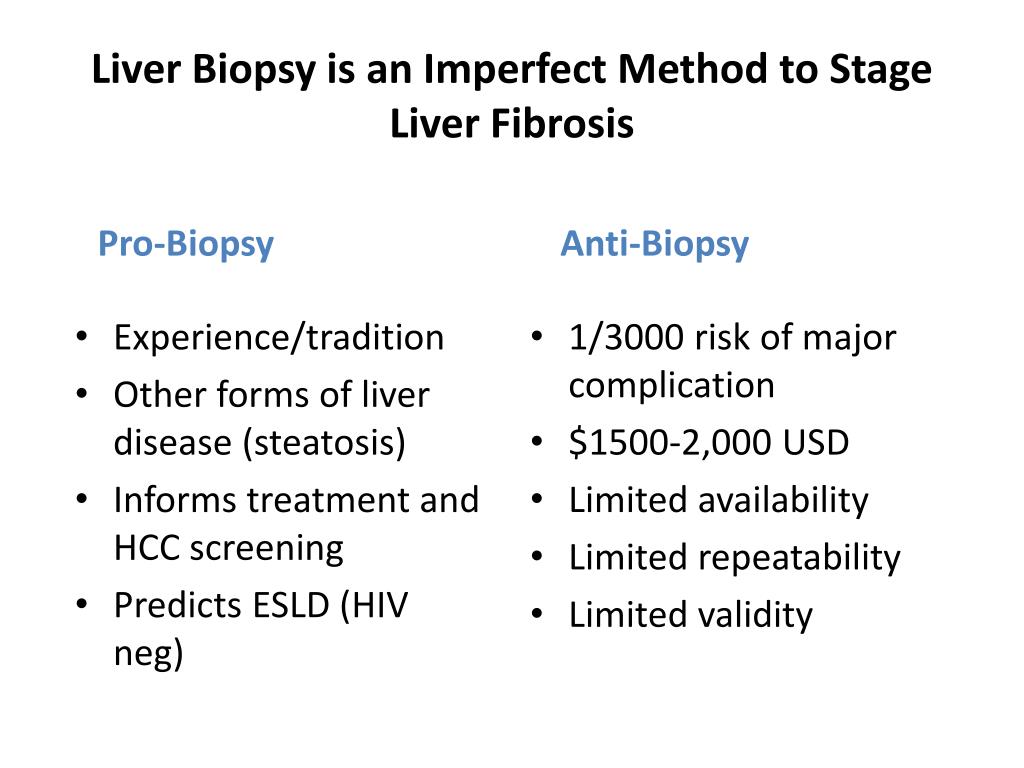Click the $1500-2,000 USD bullet
Screen dimensions: 1024x768
709,443
